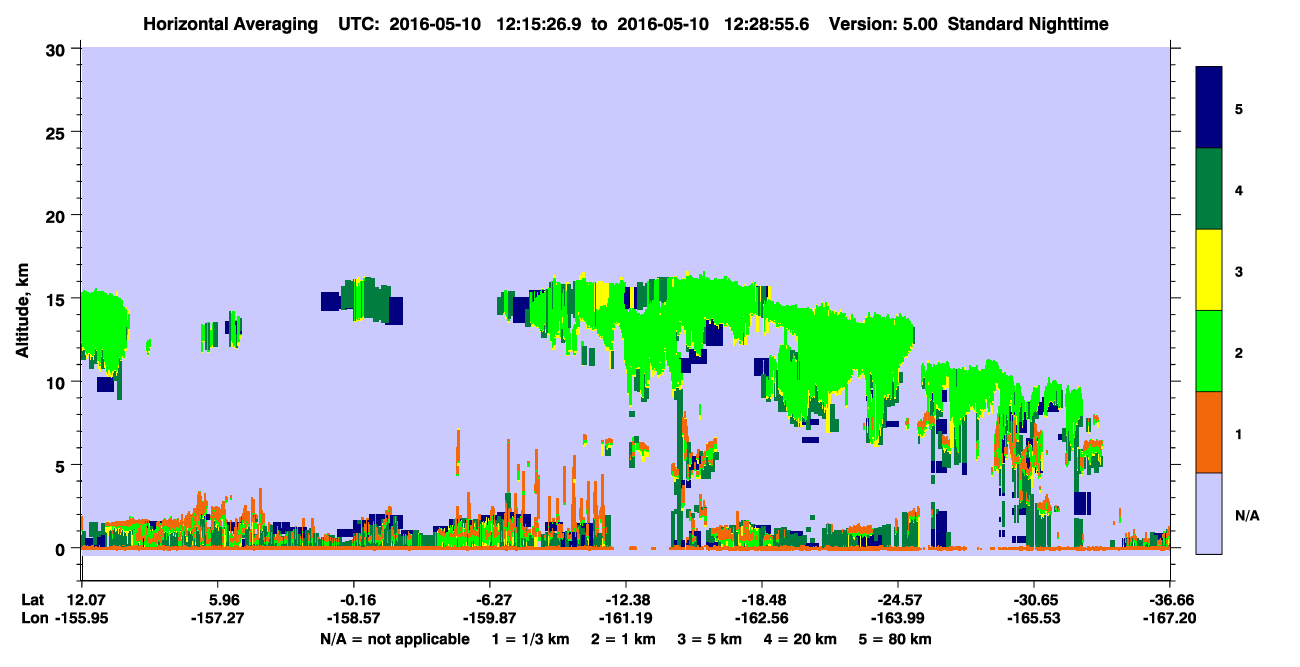
Task: Click longitude value -161.19
Action: [625, 619]
